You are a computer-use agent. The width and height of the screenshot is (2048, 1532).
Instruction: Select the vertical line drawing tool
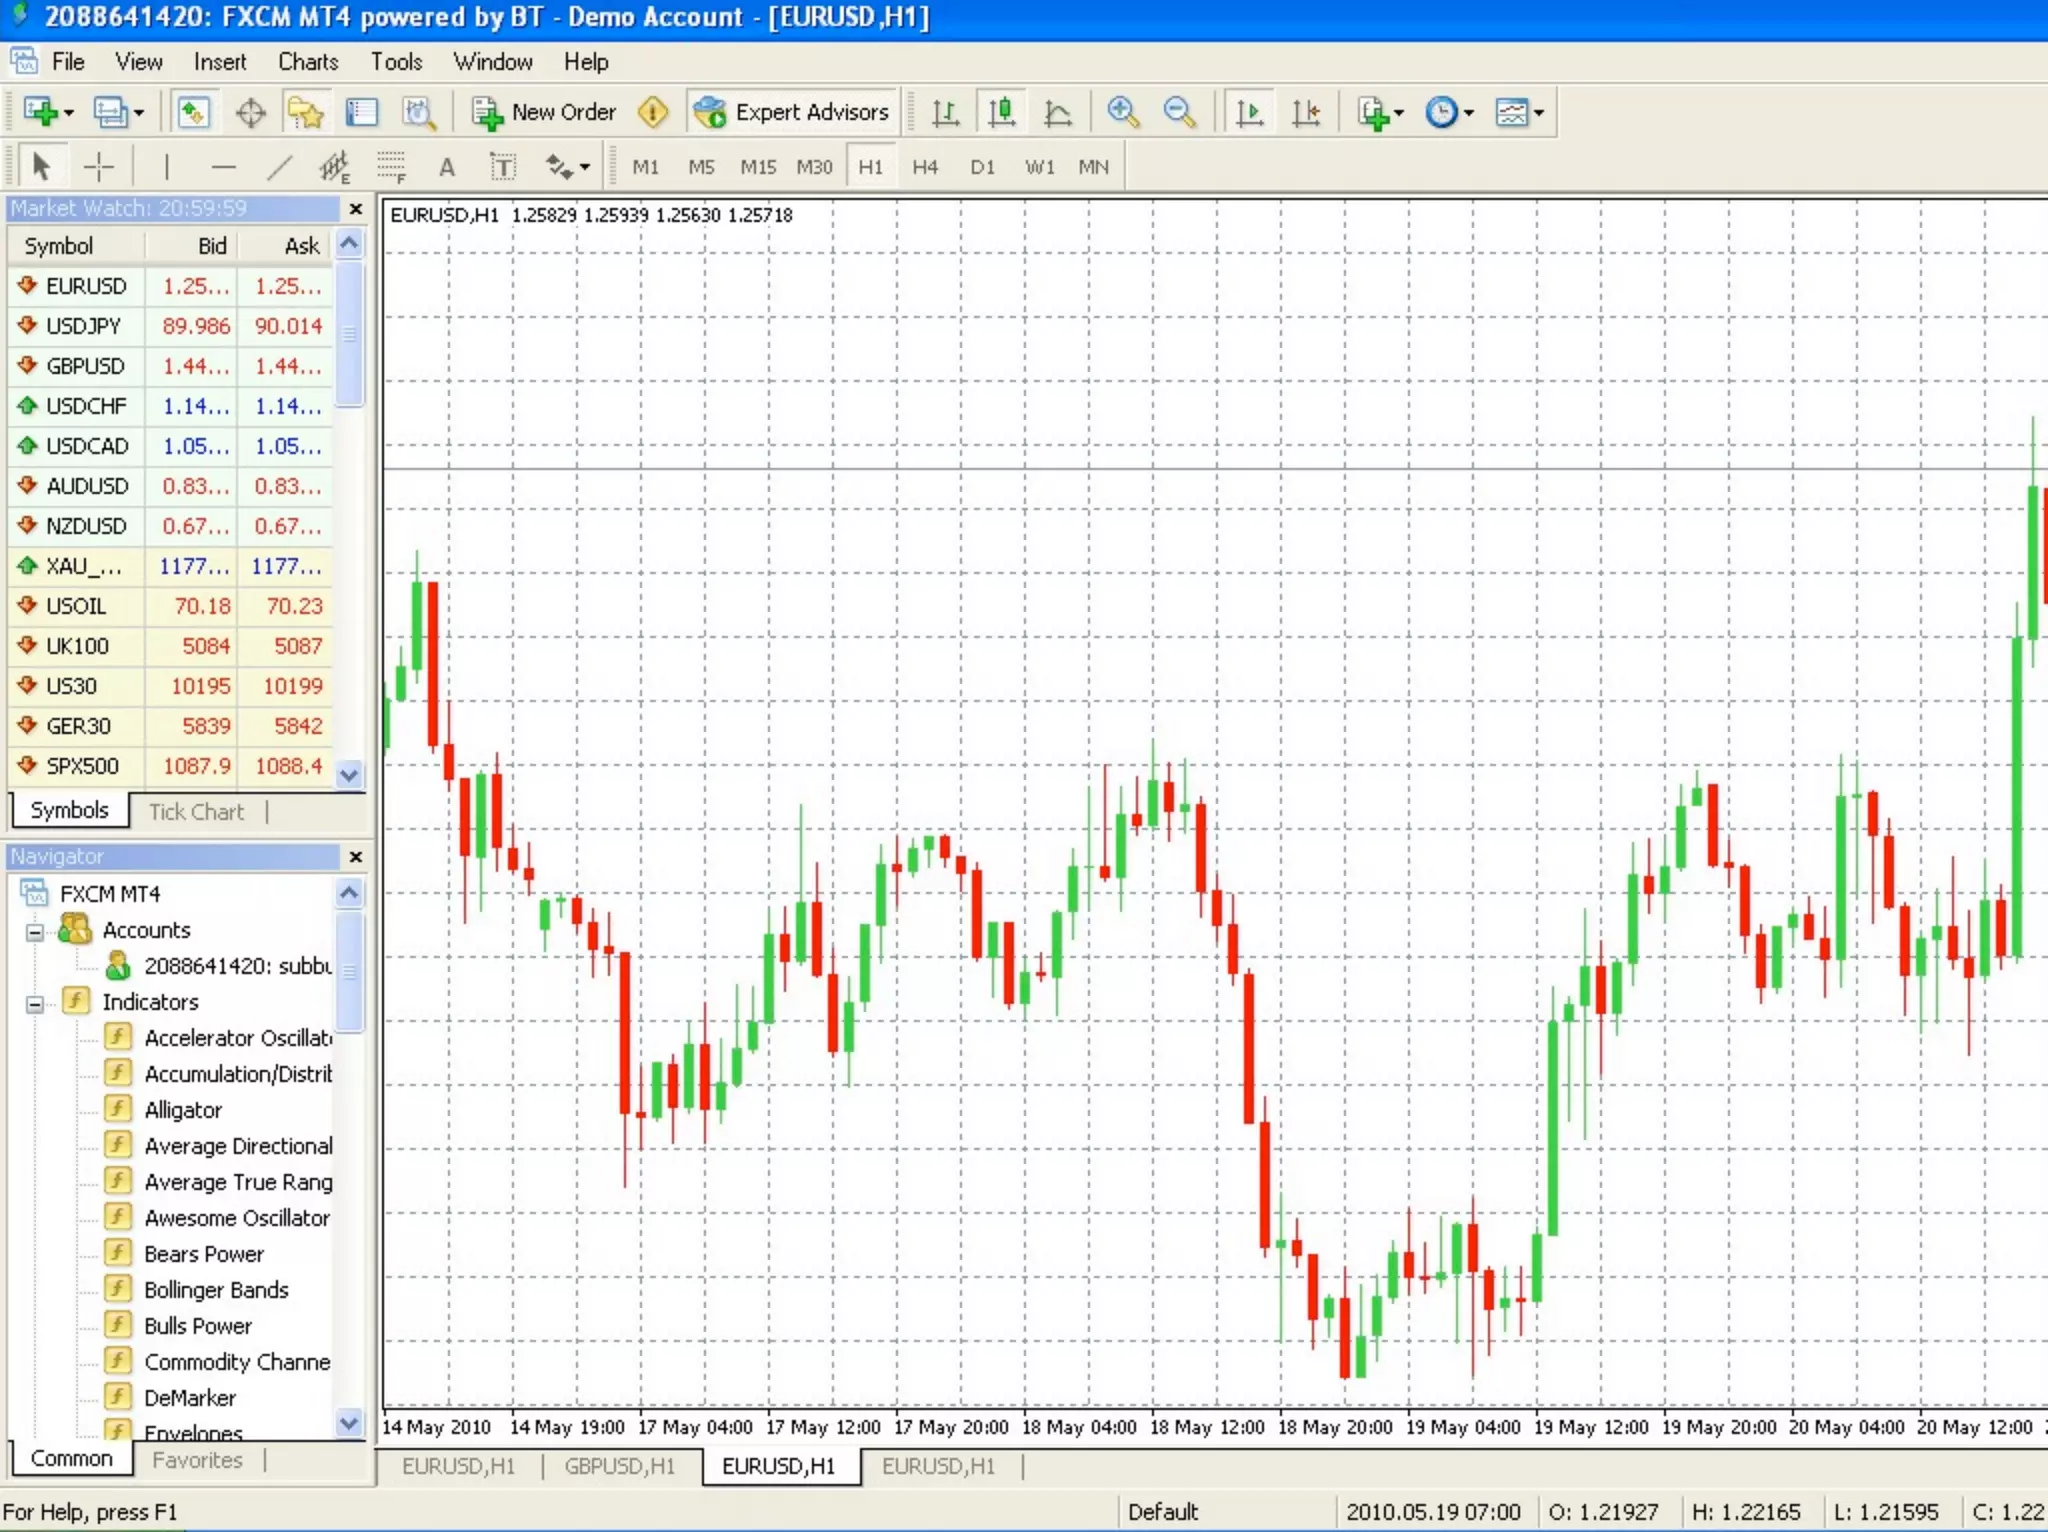166,167
